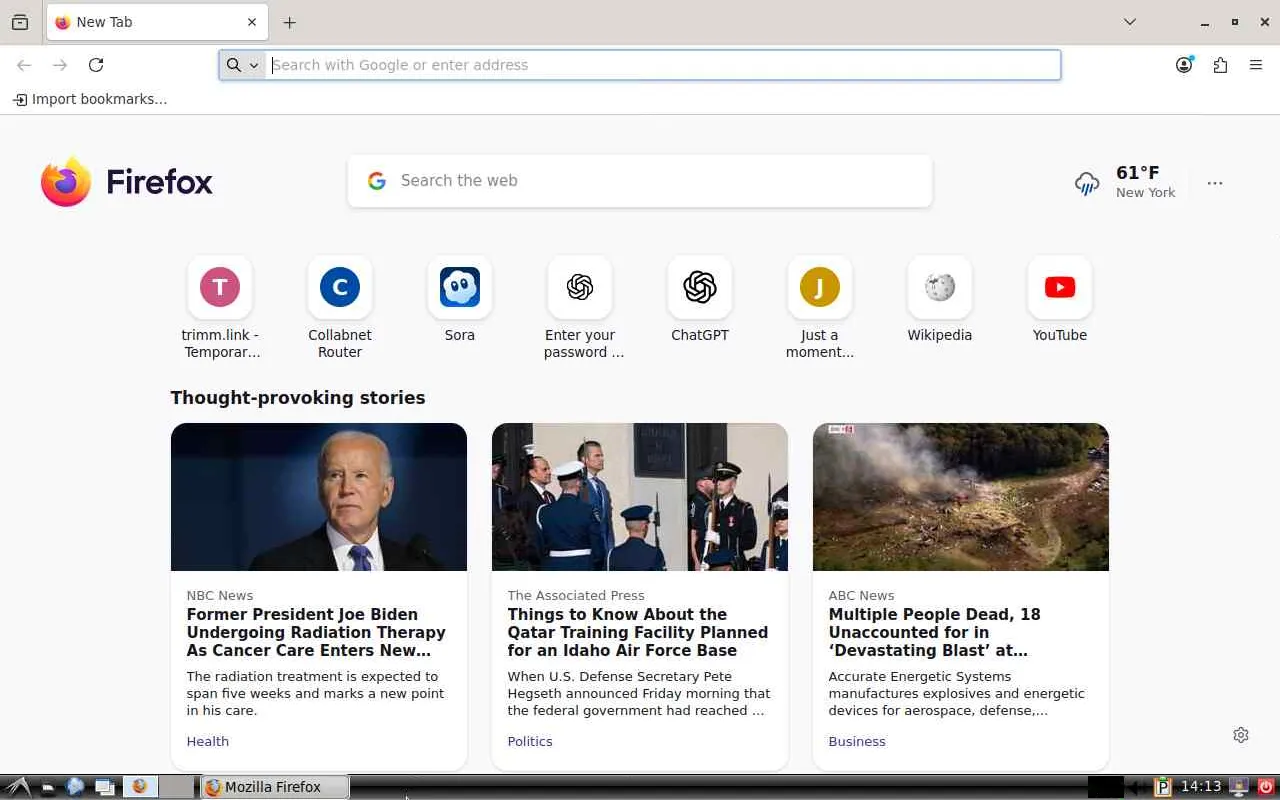Screen dimensions: 1280x800
Task: Reload the current page
Action: (x=96, y=65)
